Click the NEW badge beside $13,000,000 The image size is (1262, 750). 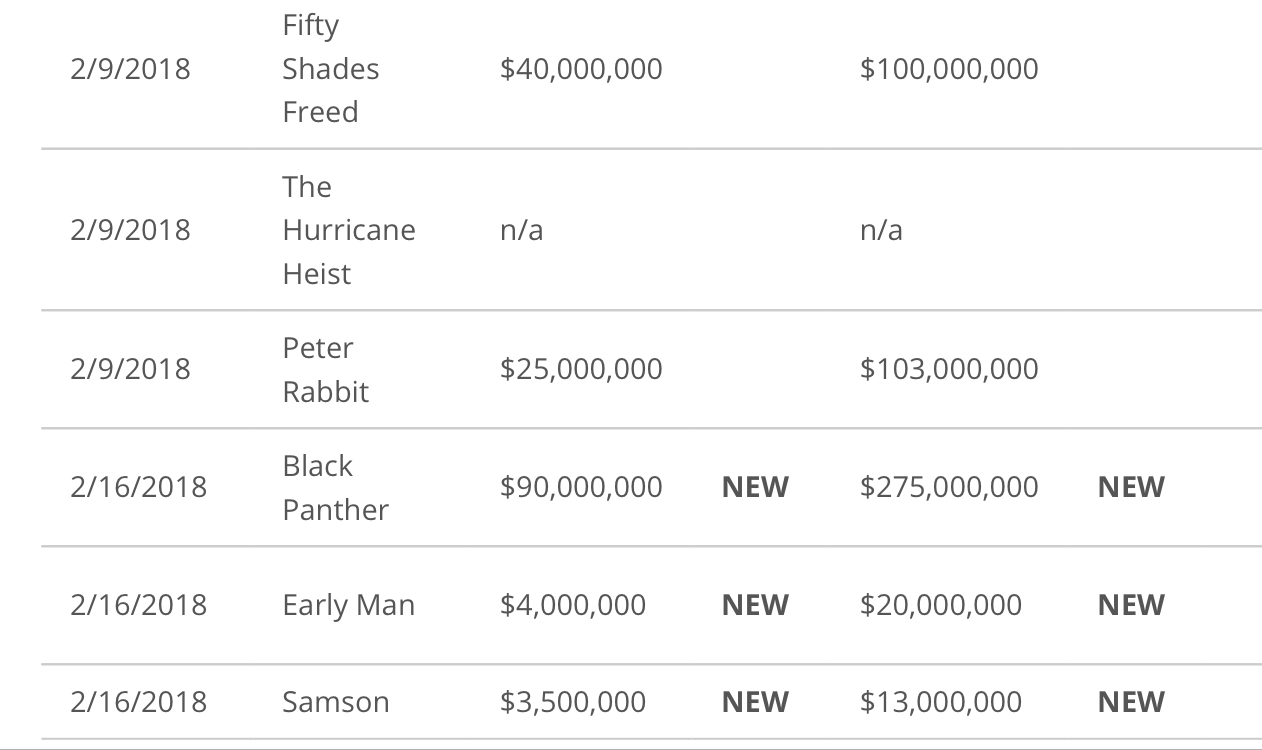(1131, 702)
